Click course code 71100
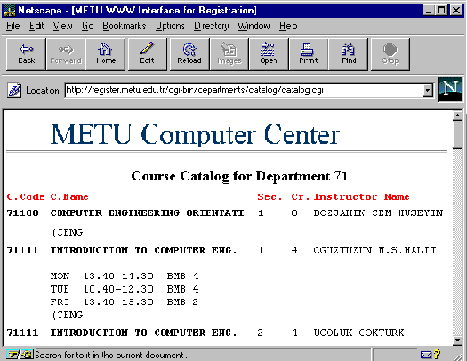 [x=23, y=213]
